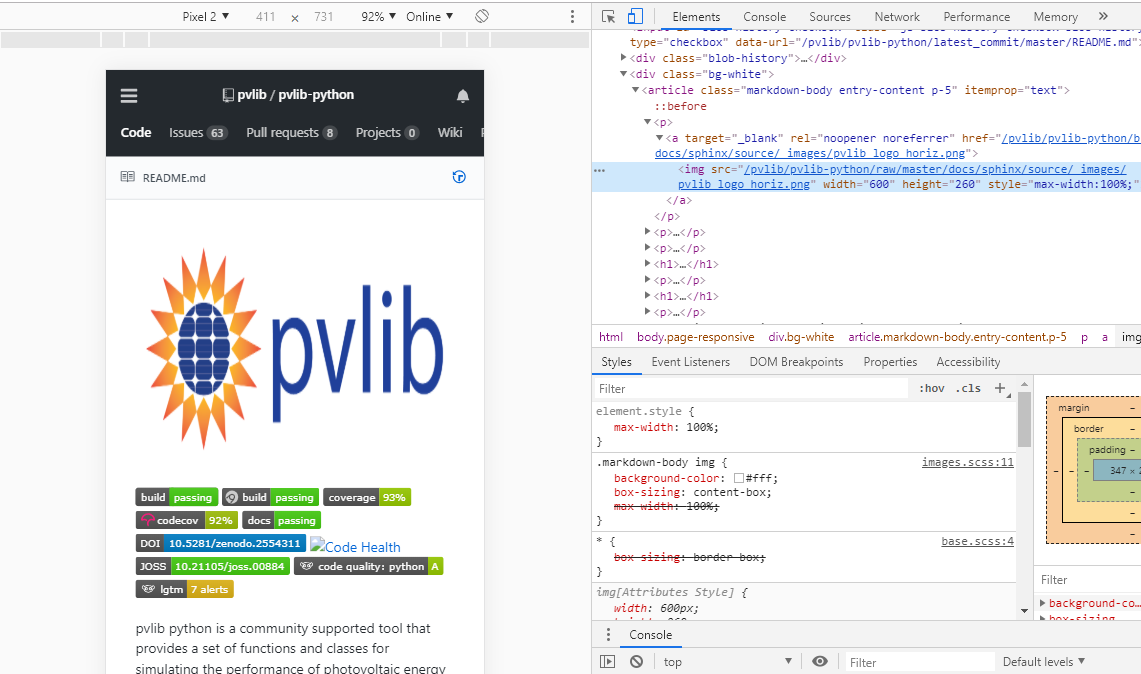
Task: Open base.scss:4 source link
Action: tap(977, 541)
